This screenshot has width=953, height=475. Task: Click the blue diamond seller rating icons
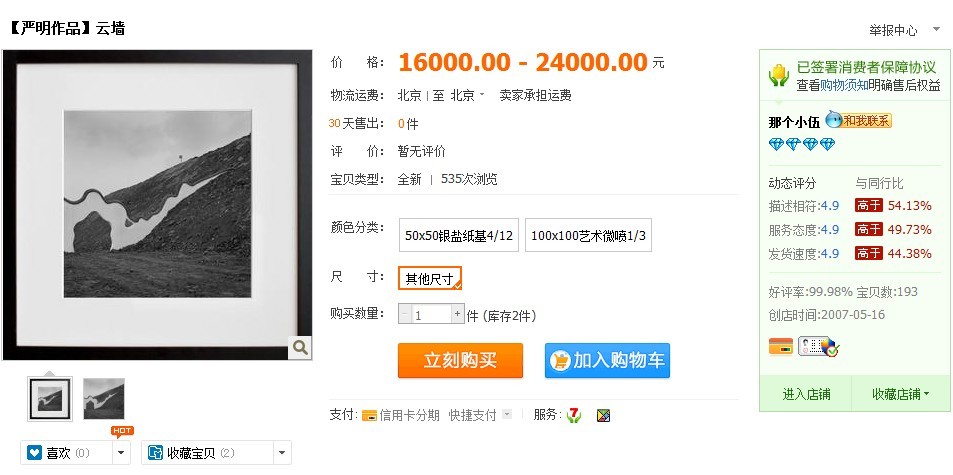point(802,144)
